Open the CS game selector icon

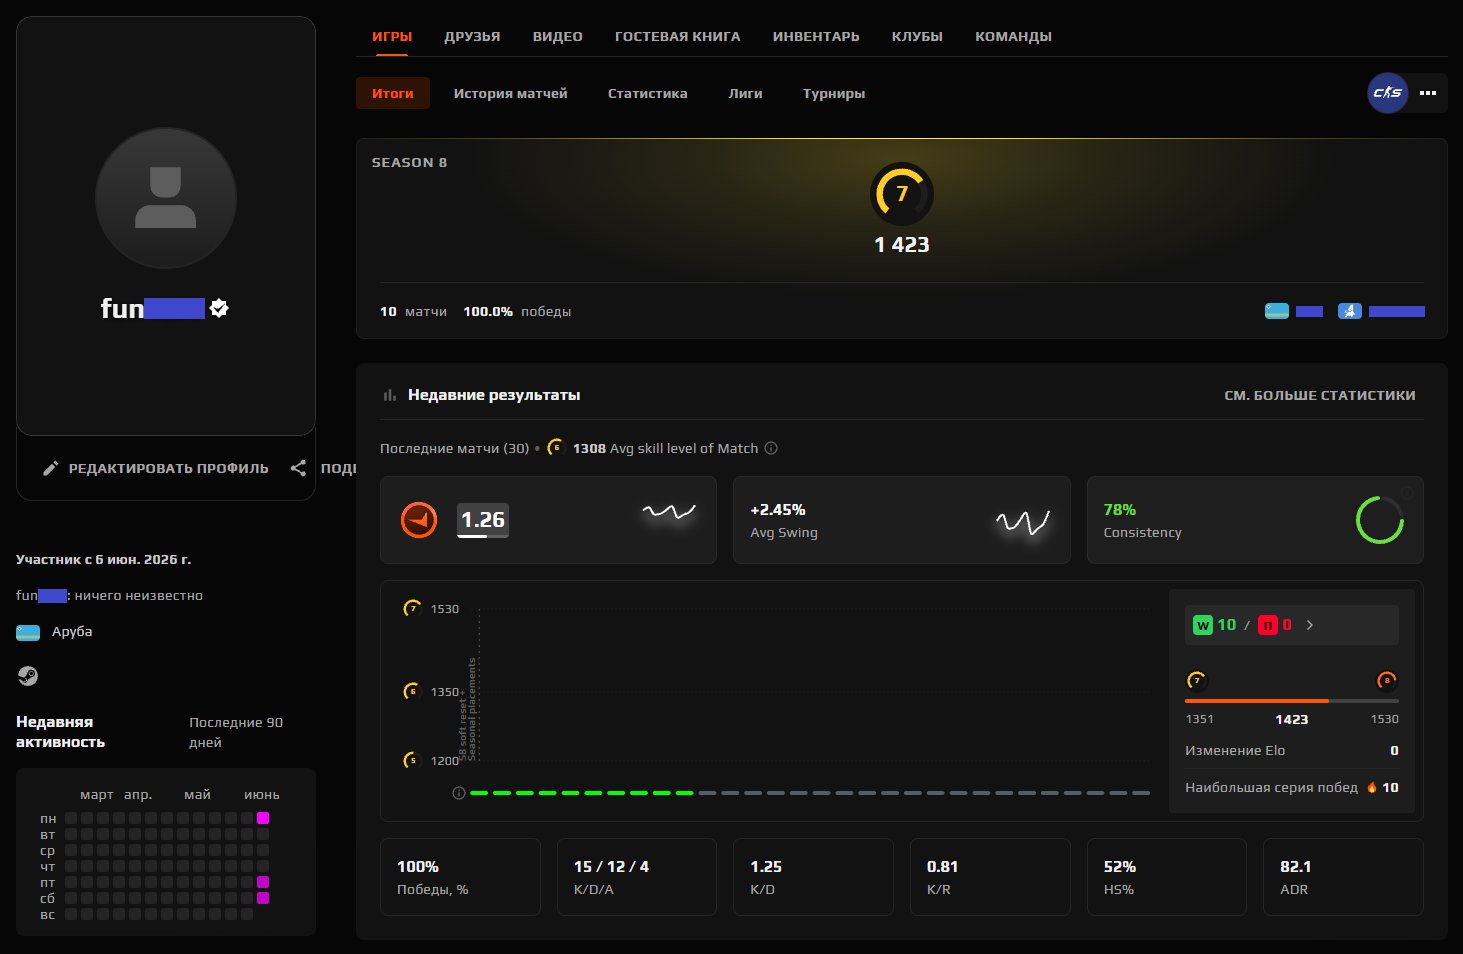tap(1388, 93)
